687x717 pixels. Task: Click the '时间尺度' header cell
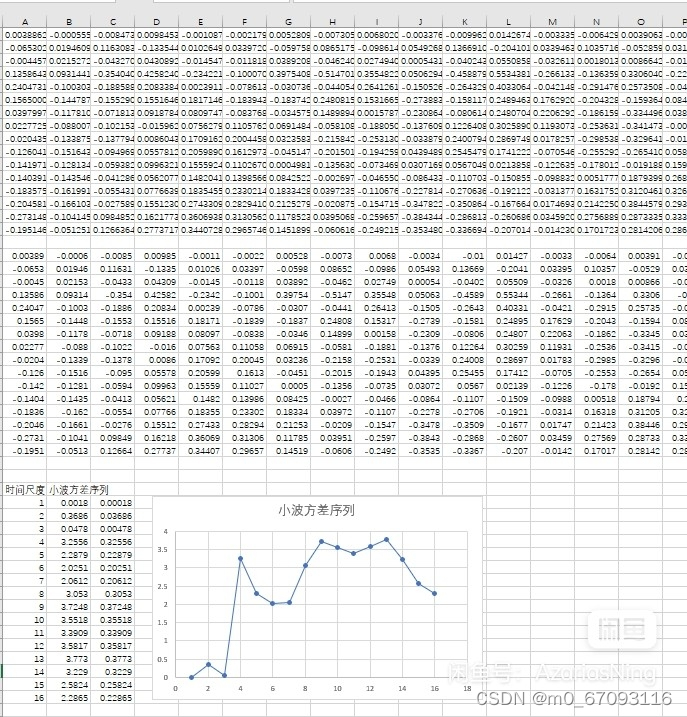click(25, 490)
